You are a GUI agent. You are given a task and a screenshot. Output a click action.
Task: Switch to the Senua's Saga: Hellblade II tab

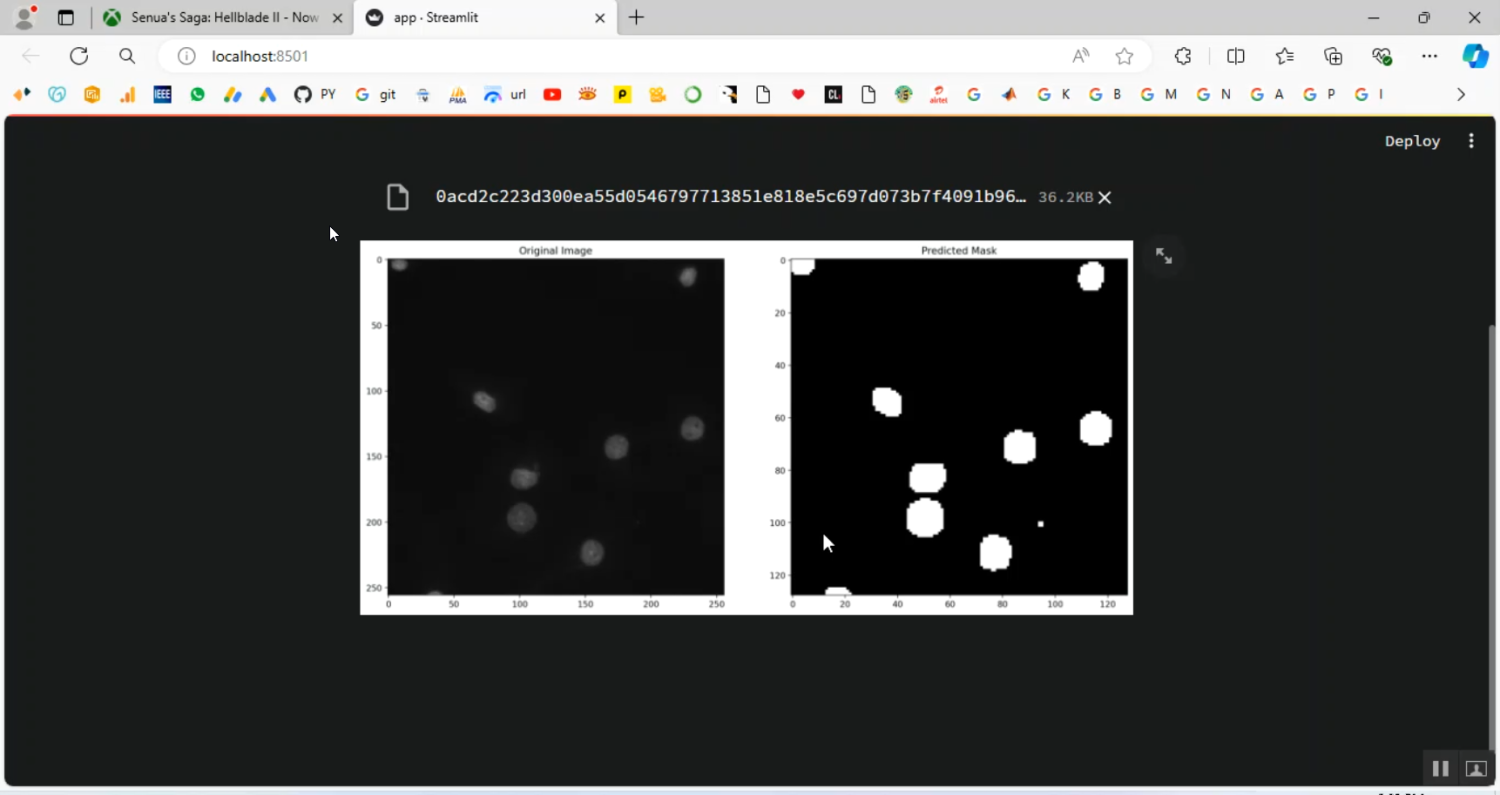coord(223,18)
